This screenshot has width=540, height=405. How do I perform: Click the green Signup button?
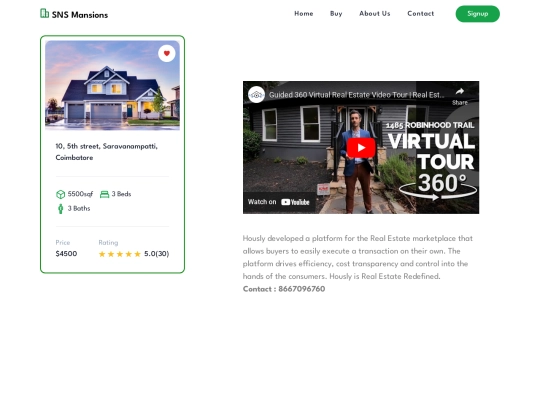pos(478,14)
